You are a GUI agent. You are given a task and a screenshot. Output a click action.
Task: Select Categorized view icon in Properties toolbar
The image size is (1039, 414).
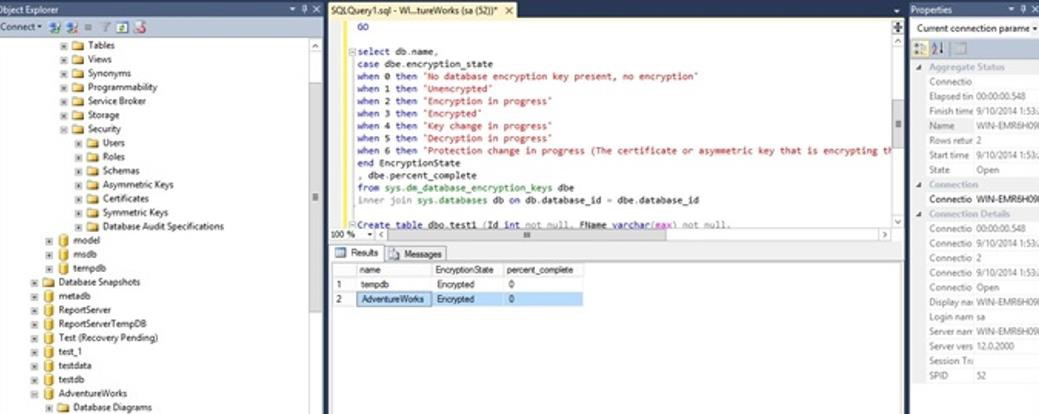(x=920, y=48)
